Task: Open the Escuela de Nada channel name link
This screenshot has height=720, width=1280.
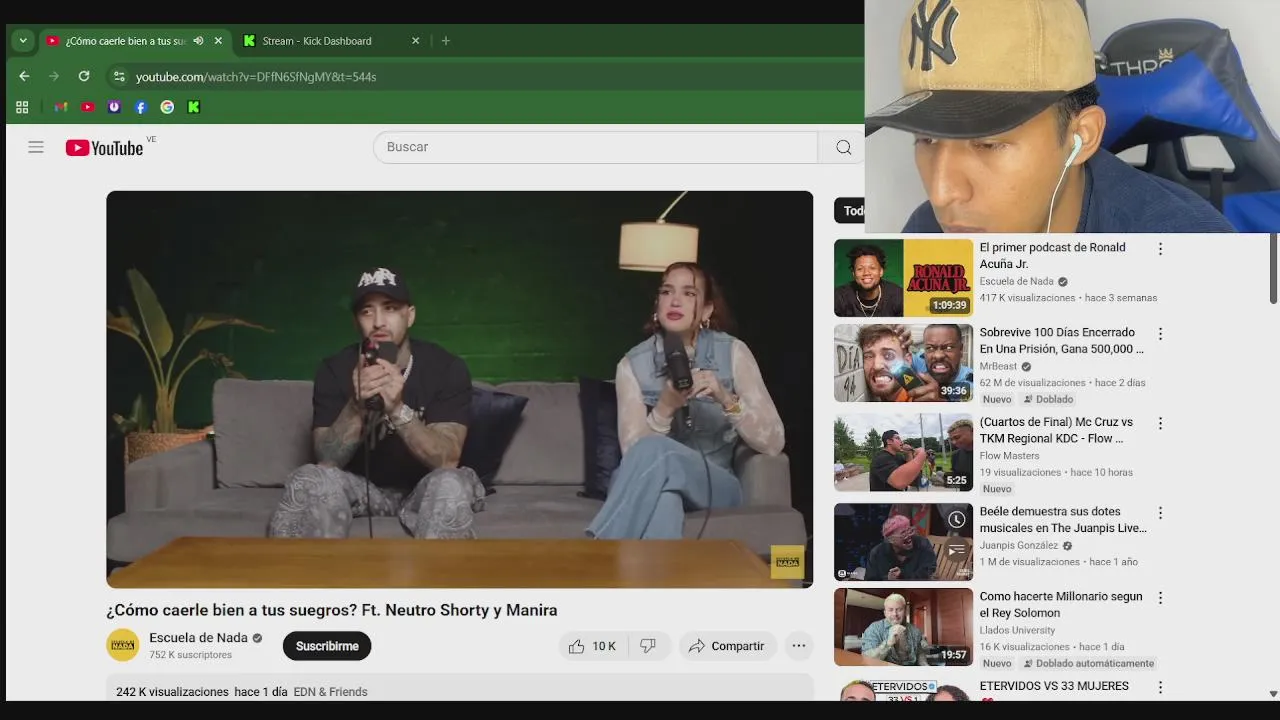Action: 198,638
